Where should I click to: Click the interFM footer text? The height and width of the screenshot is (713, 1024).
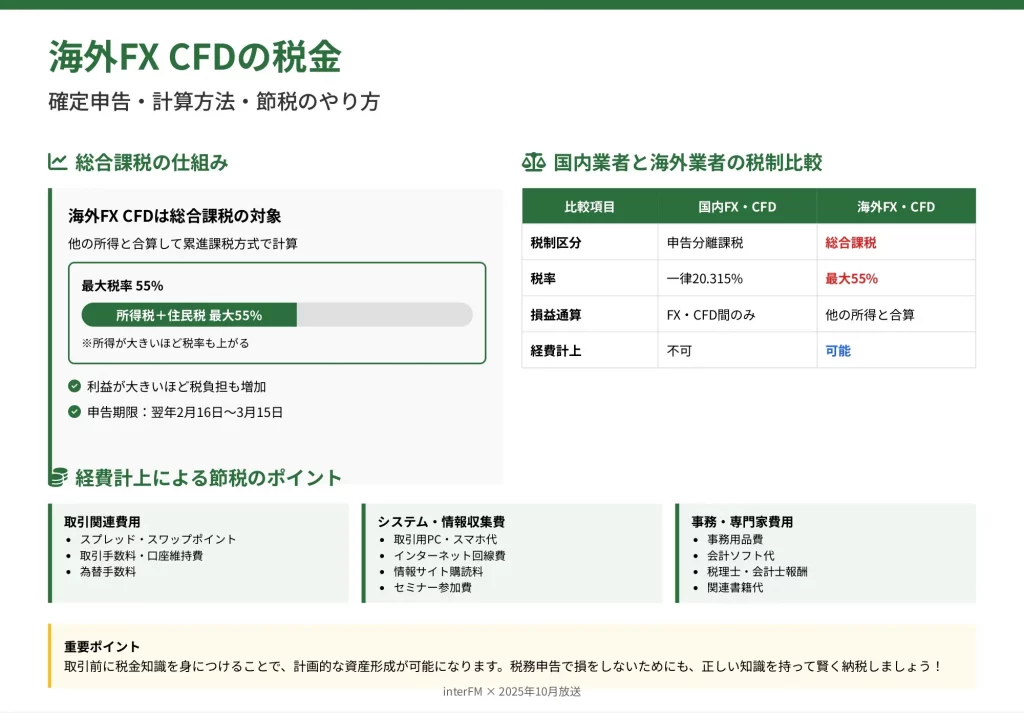511,691
